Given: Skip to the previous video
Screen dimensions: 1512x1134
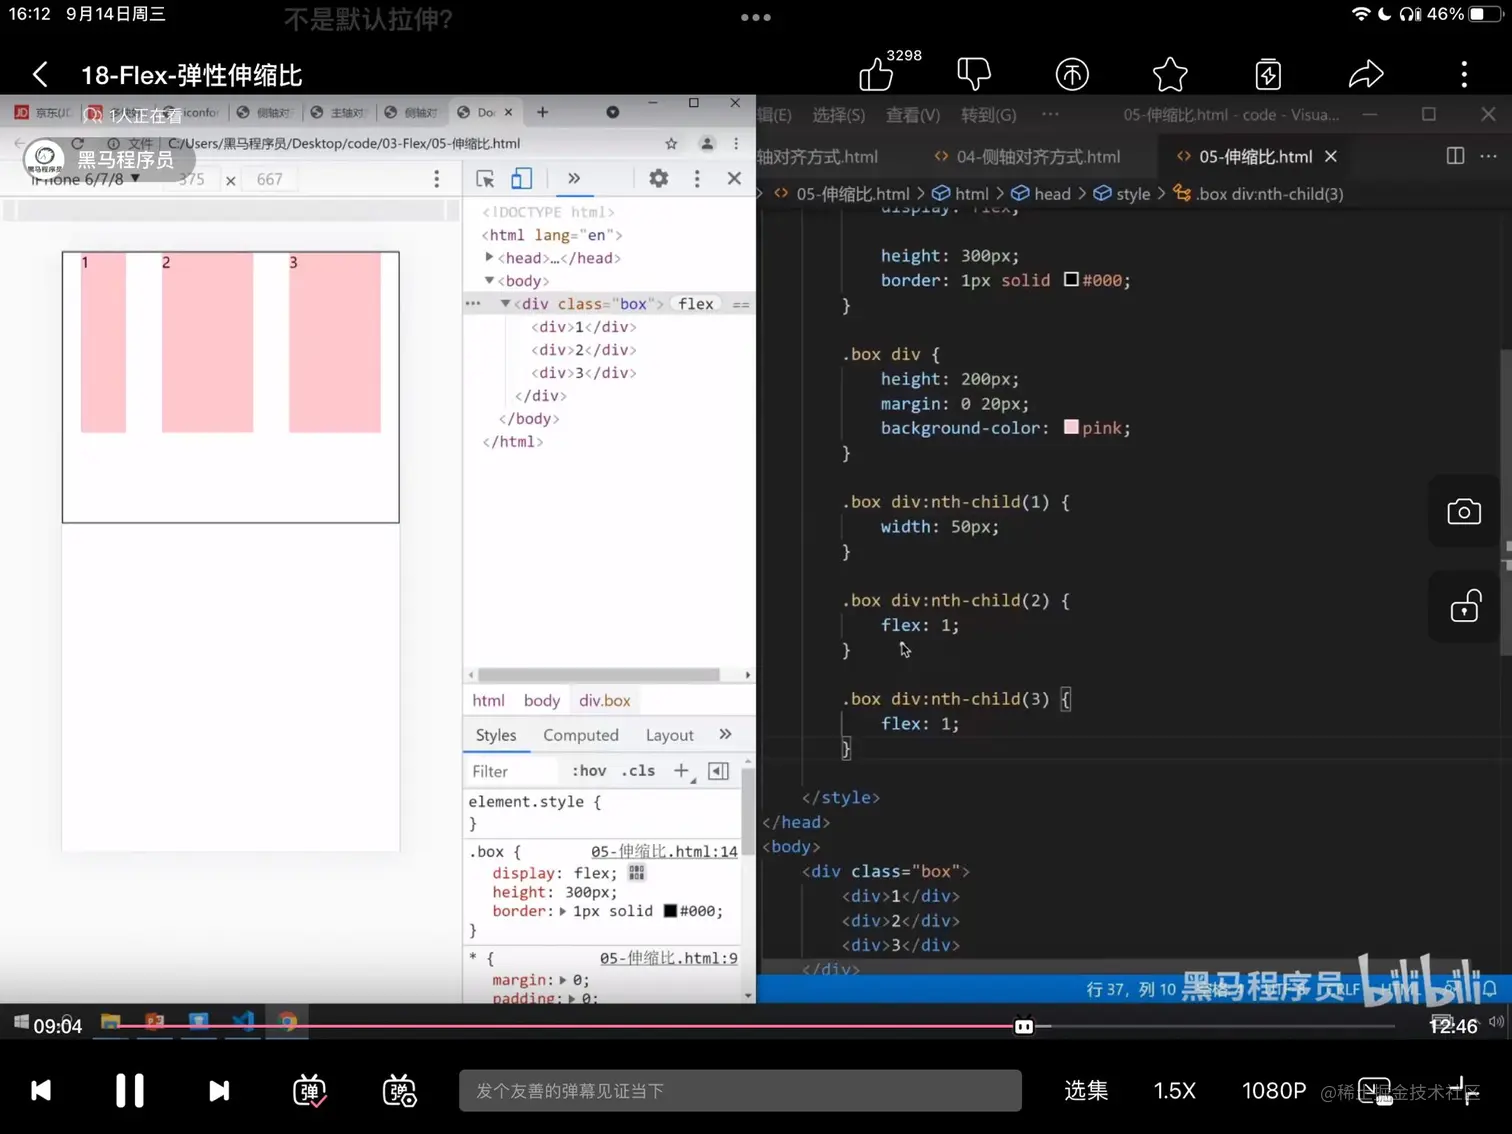Looking at the screenshot, I should coord(41,1090).
